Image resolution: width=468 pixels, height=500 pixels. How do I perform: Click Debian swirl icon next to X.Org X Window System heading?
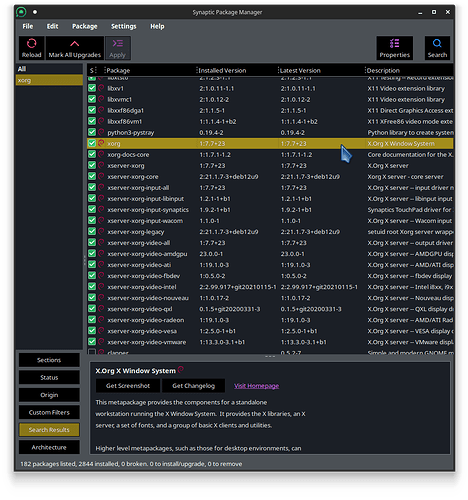181,370
